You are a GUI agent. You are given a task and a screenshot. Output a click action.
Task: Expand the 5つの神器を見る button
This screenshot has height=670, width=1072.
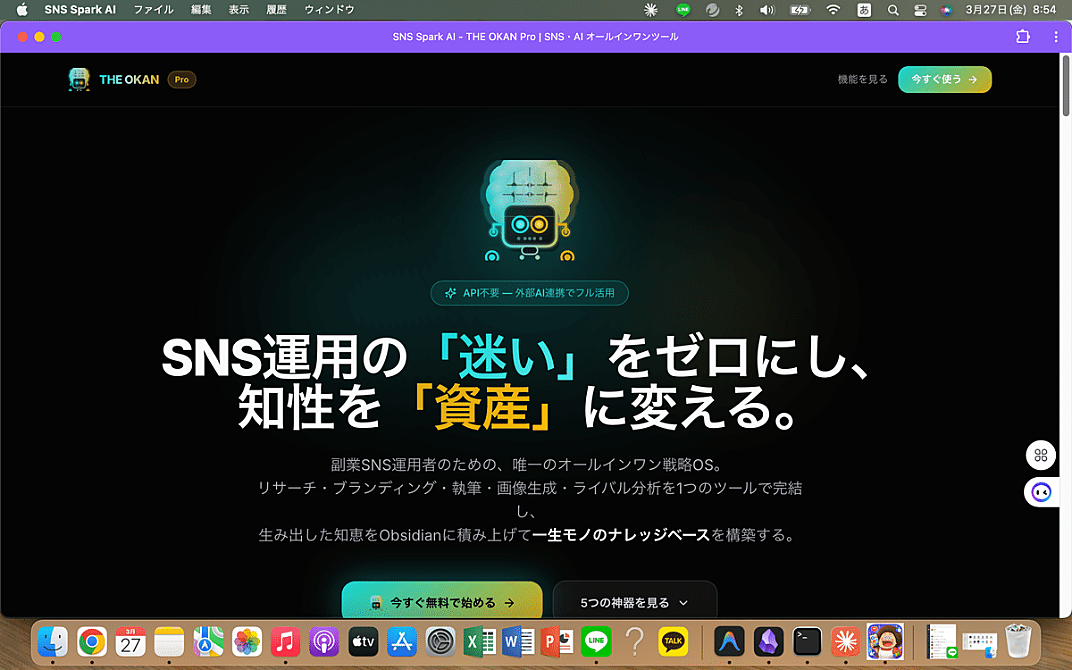635,603
